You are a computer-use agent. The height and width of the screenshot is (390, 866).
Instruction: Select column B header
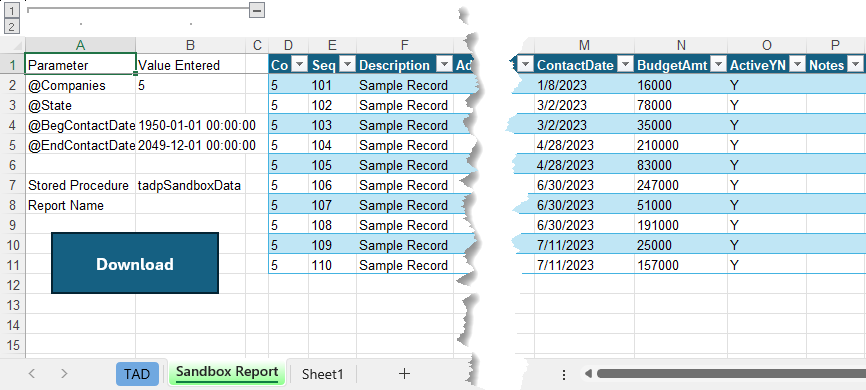click(x=191, y=45)
